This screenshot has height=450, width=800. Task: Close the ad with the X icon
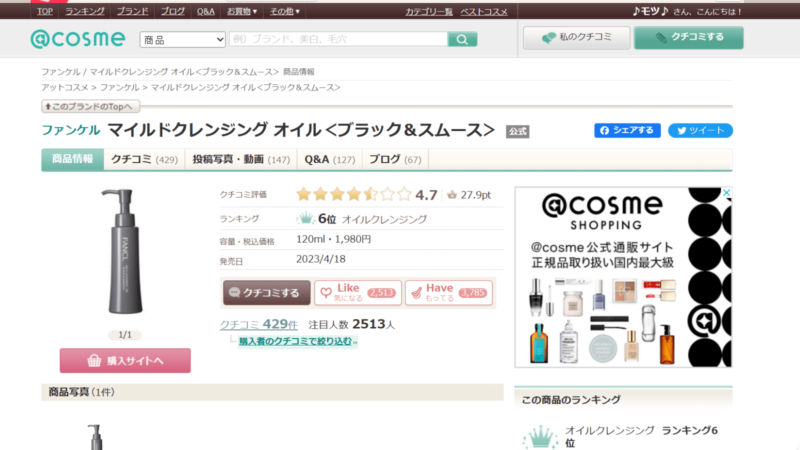click(x=727, y=192)
